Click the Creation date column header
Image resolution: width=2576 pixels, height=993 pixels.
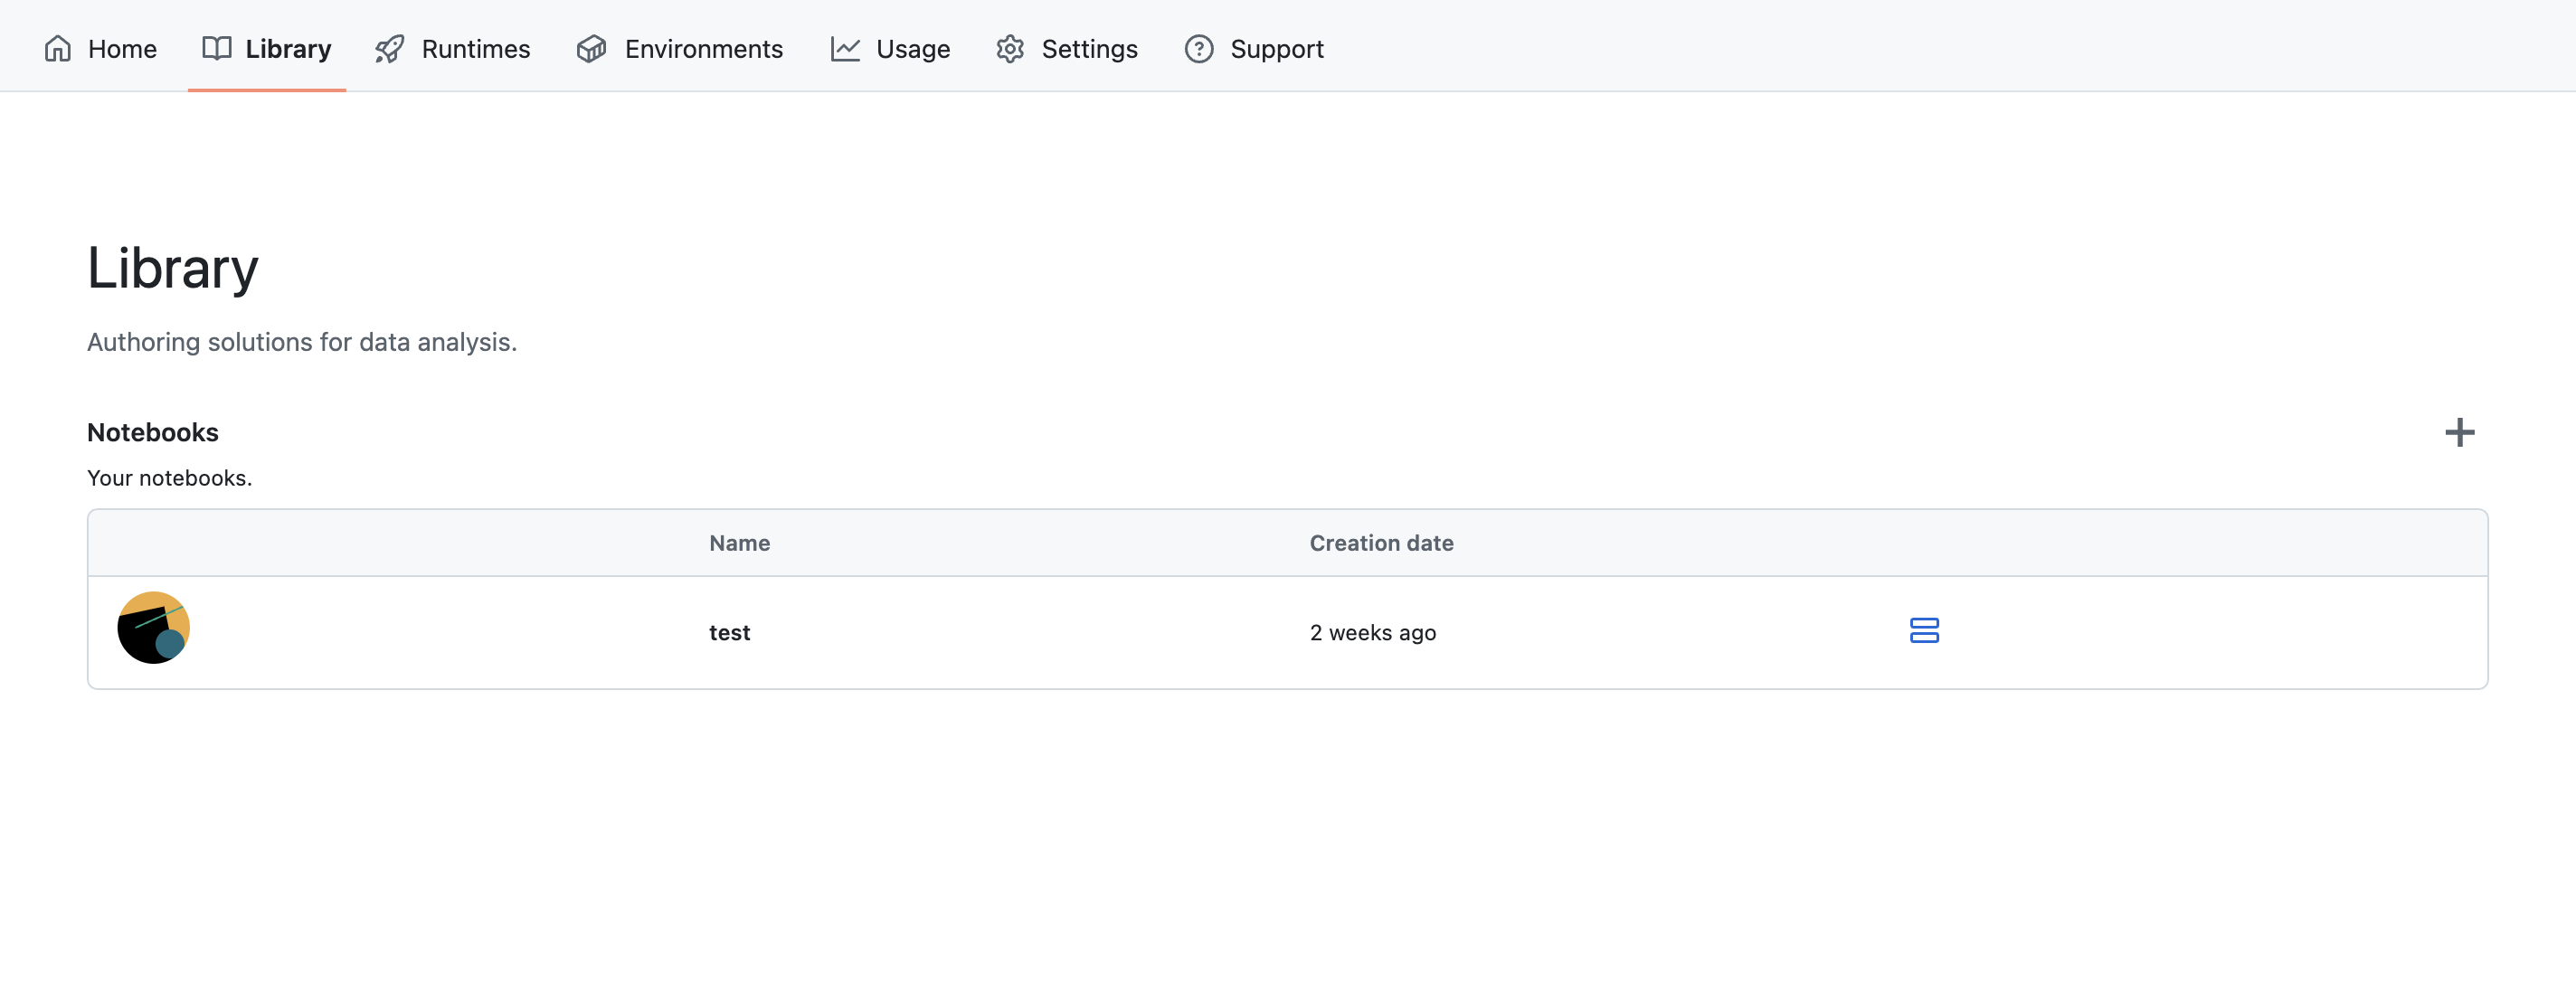[1381, 543]
